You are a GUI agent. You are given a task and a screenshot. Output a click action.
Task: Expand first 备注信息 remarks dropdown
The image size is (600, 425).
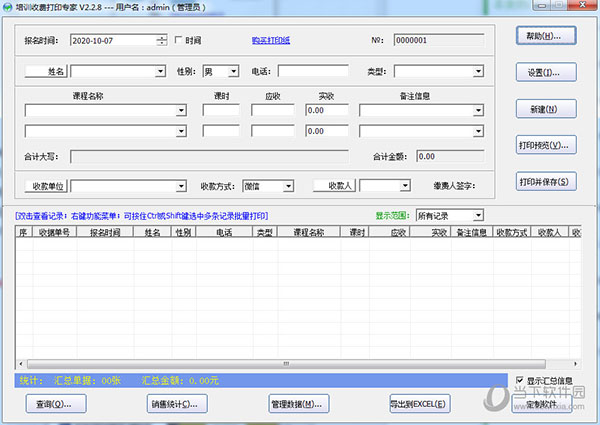tap(478, 111)
